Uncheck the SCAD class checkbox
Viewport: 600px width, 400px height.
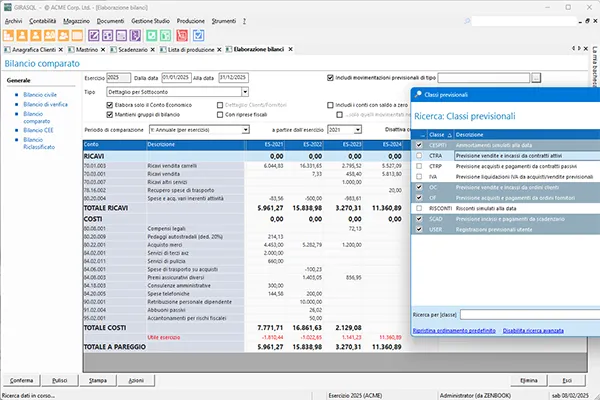tap(419, 219)
